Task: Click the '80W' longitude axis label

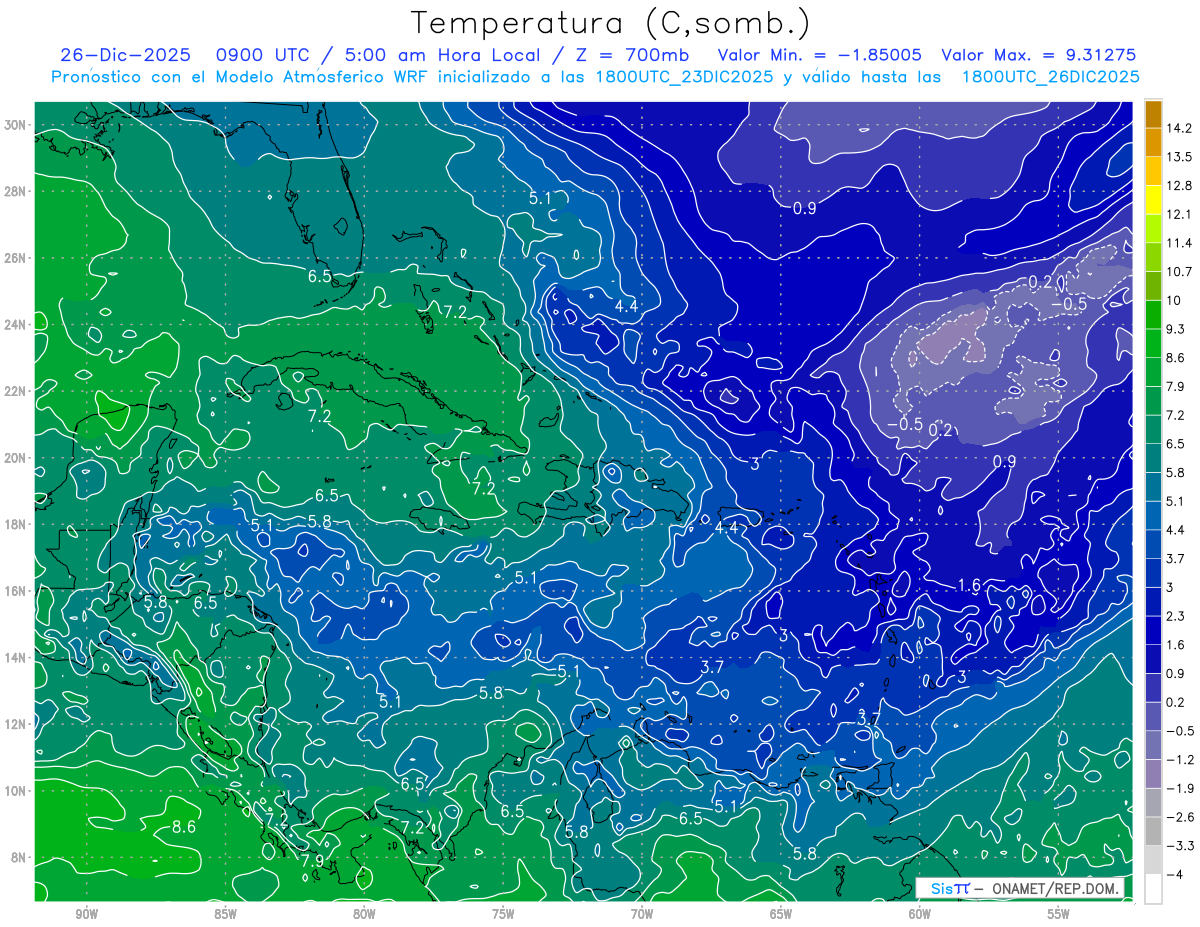Action: coord(364,915)
